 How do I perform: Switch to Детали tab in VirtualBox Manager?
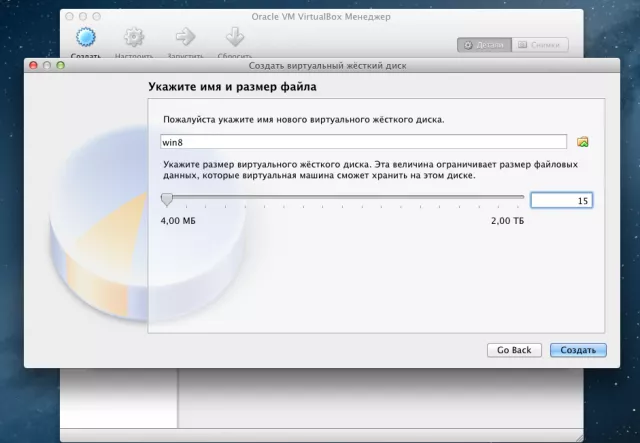point(484,45)
